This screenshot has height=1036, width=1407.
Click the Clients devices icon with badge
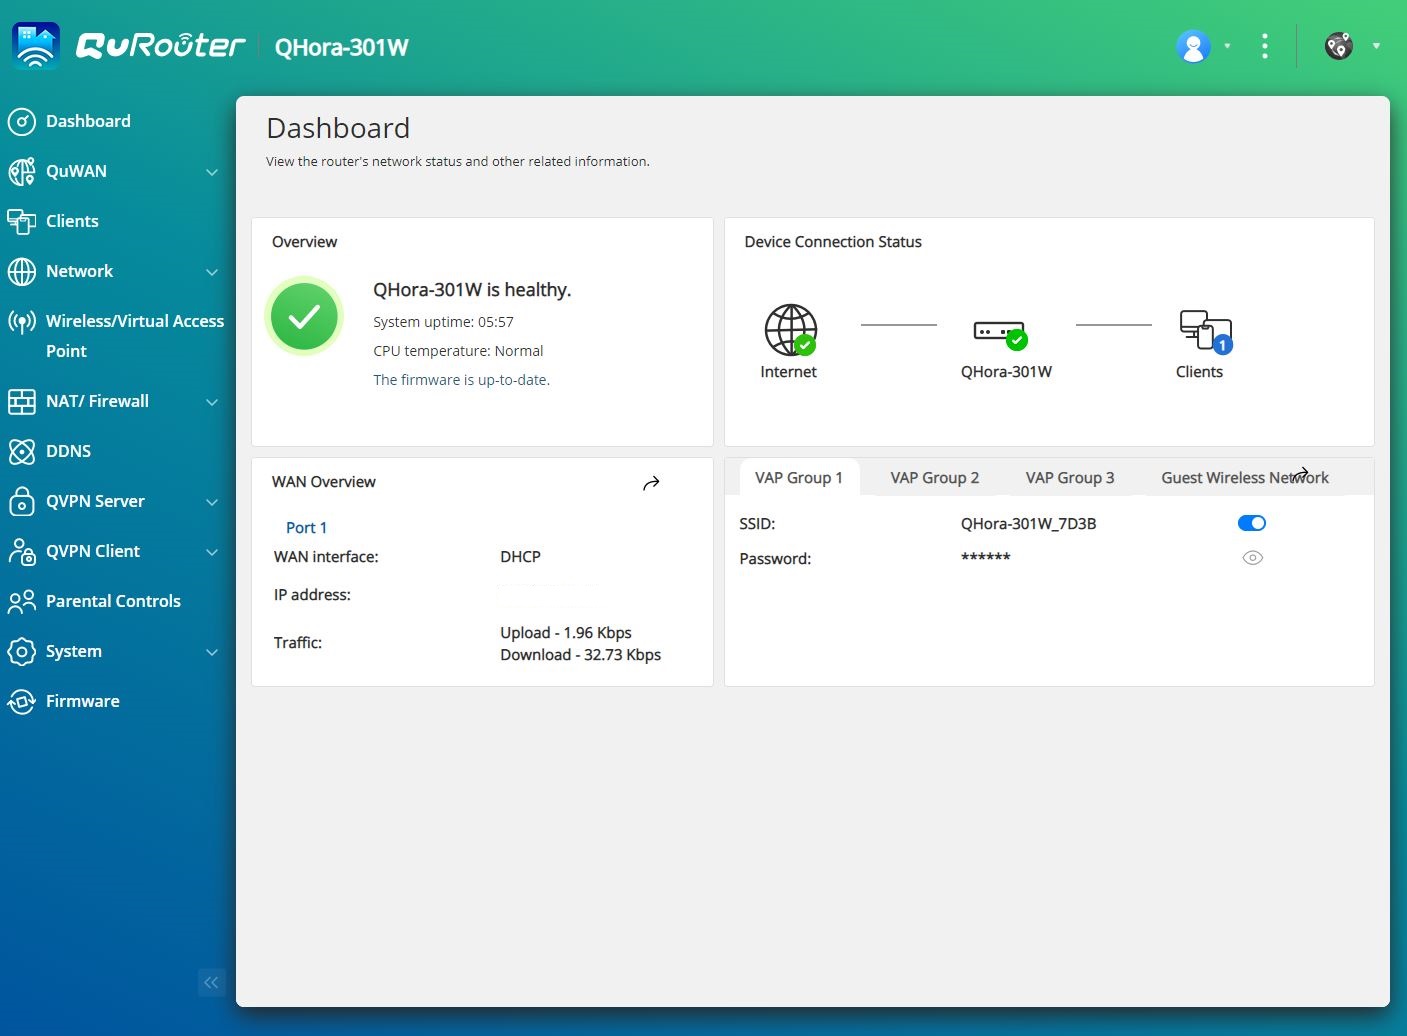(x=1205, y=331)
